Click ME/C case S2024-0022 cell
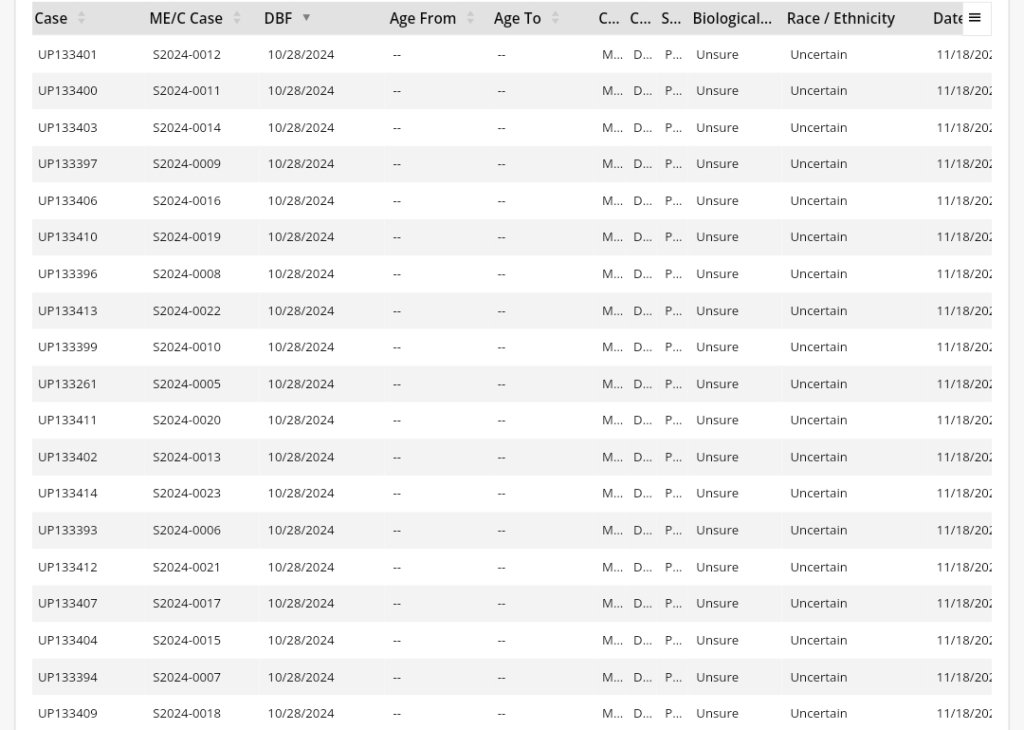This screenshot has height=730, width=1024. click(x=187, y=311)
